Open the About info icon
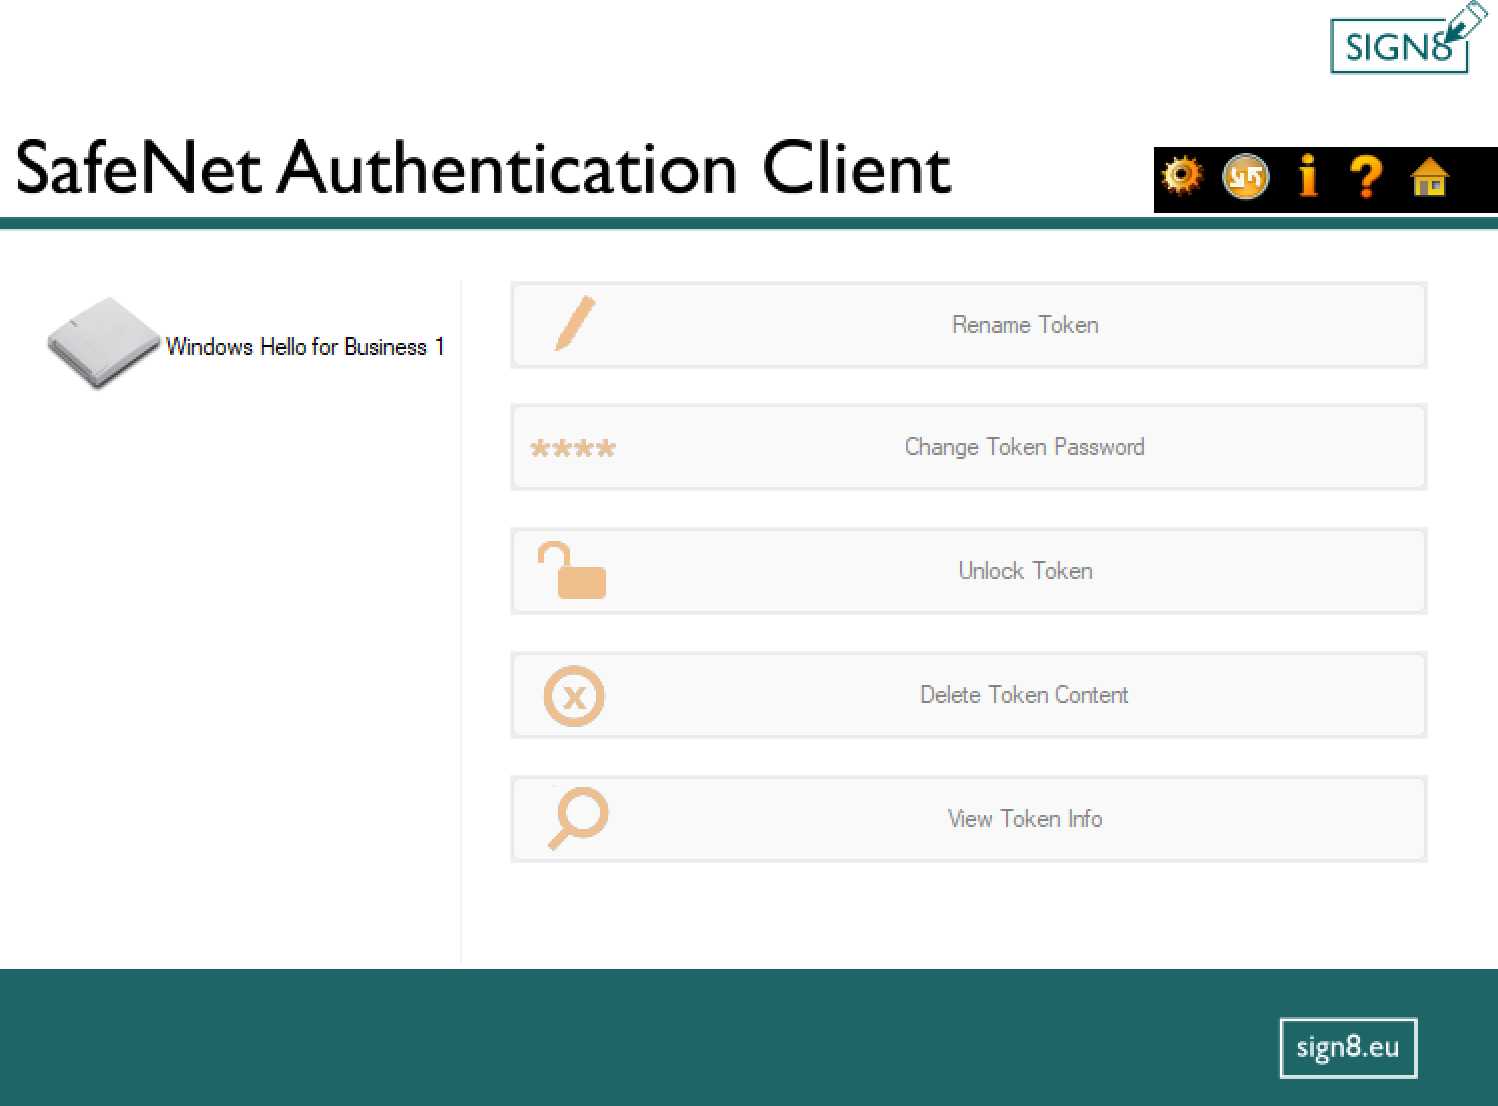The height and width of the screenshot is (1106, 1498). tap(1308, 176)
